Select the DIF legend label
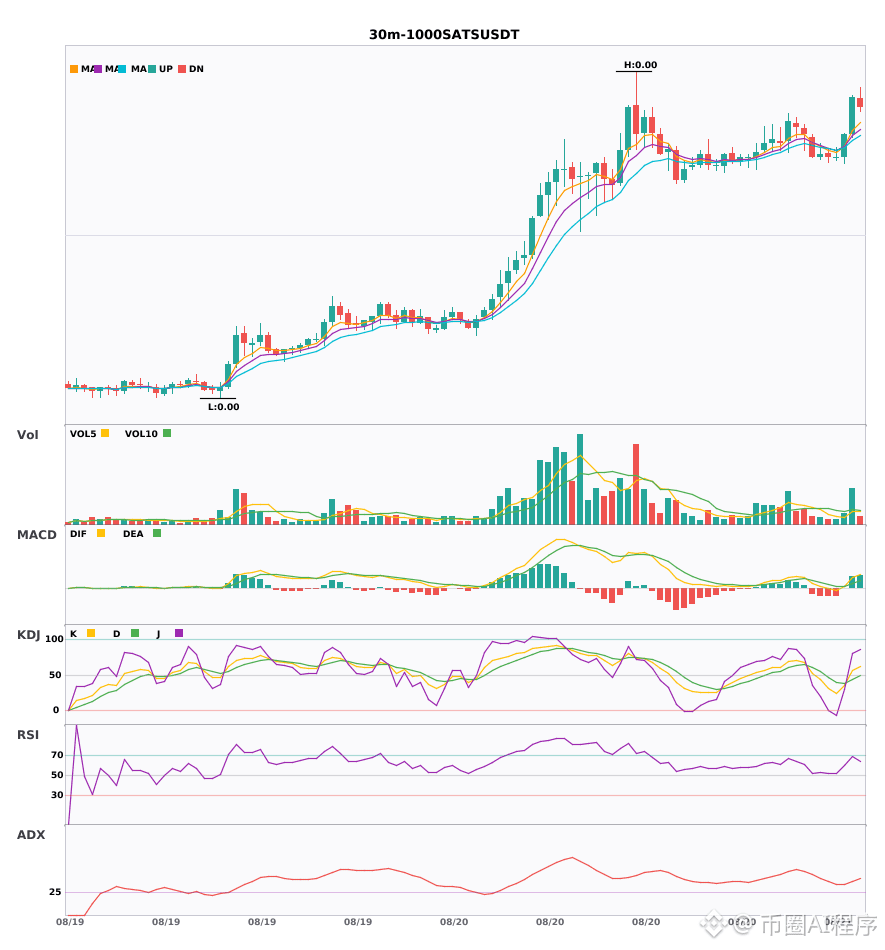This screenshot has height=950, width=885. click(x=78, y=534)
